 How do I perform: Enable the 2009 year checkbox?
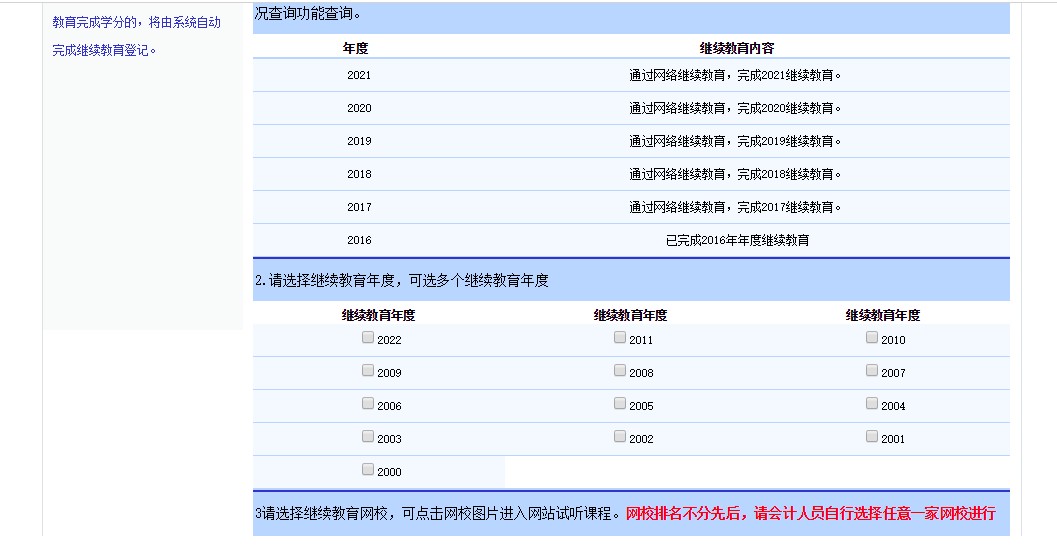point(368,371)
